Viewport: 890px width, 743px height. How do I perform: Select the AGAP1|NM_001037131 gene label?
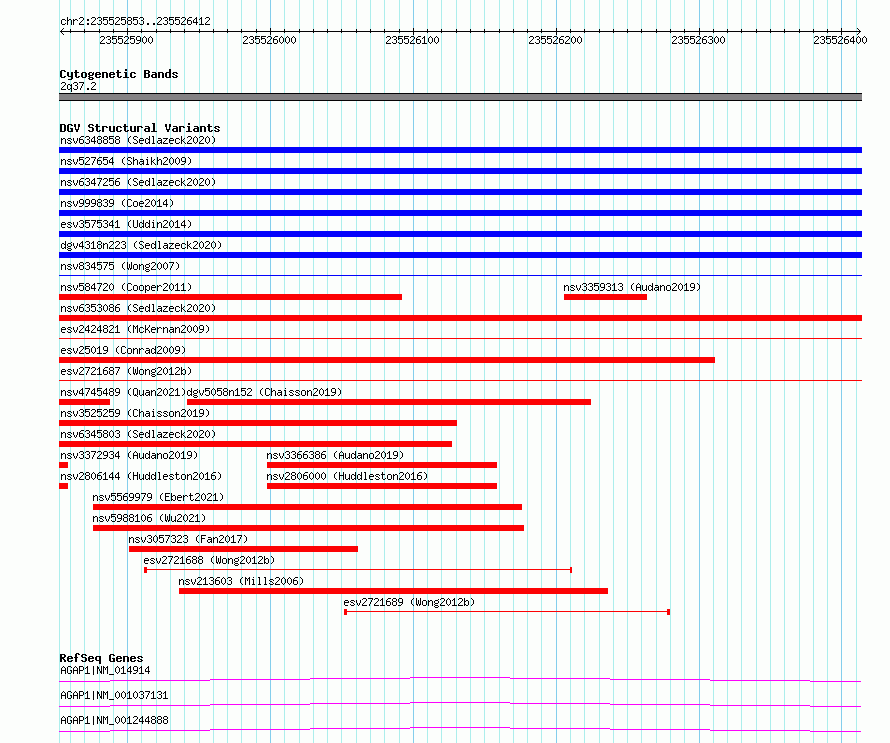pyautogui.click(x=114, y=695)
